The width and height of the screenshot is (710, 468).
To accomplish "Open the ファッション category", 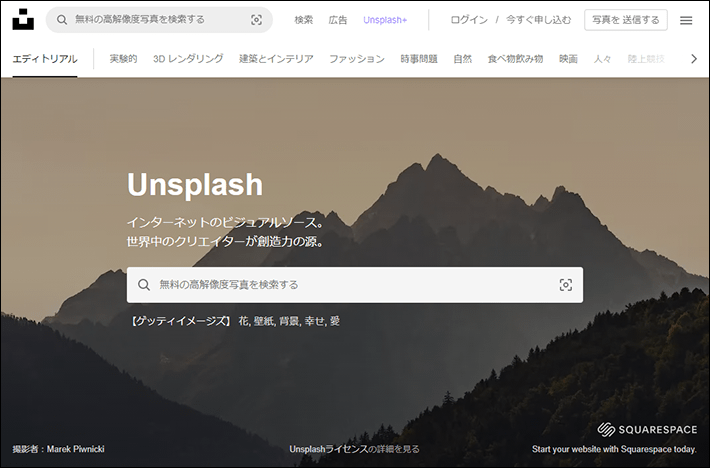I will [357, 59].
